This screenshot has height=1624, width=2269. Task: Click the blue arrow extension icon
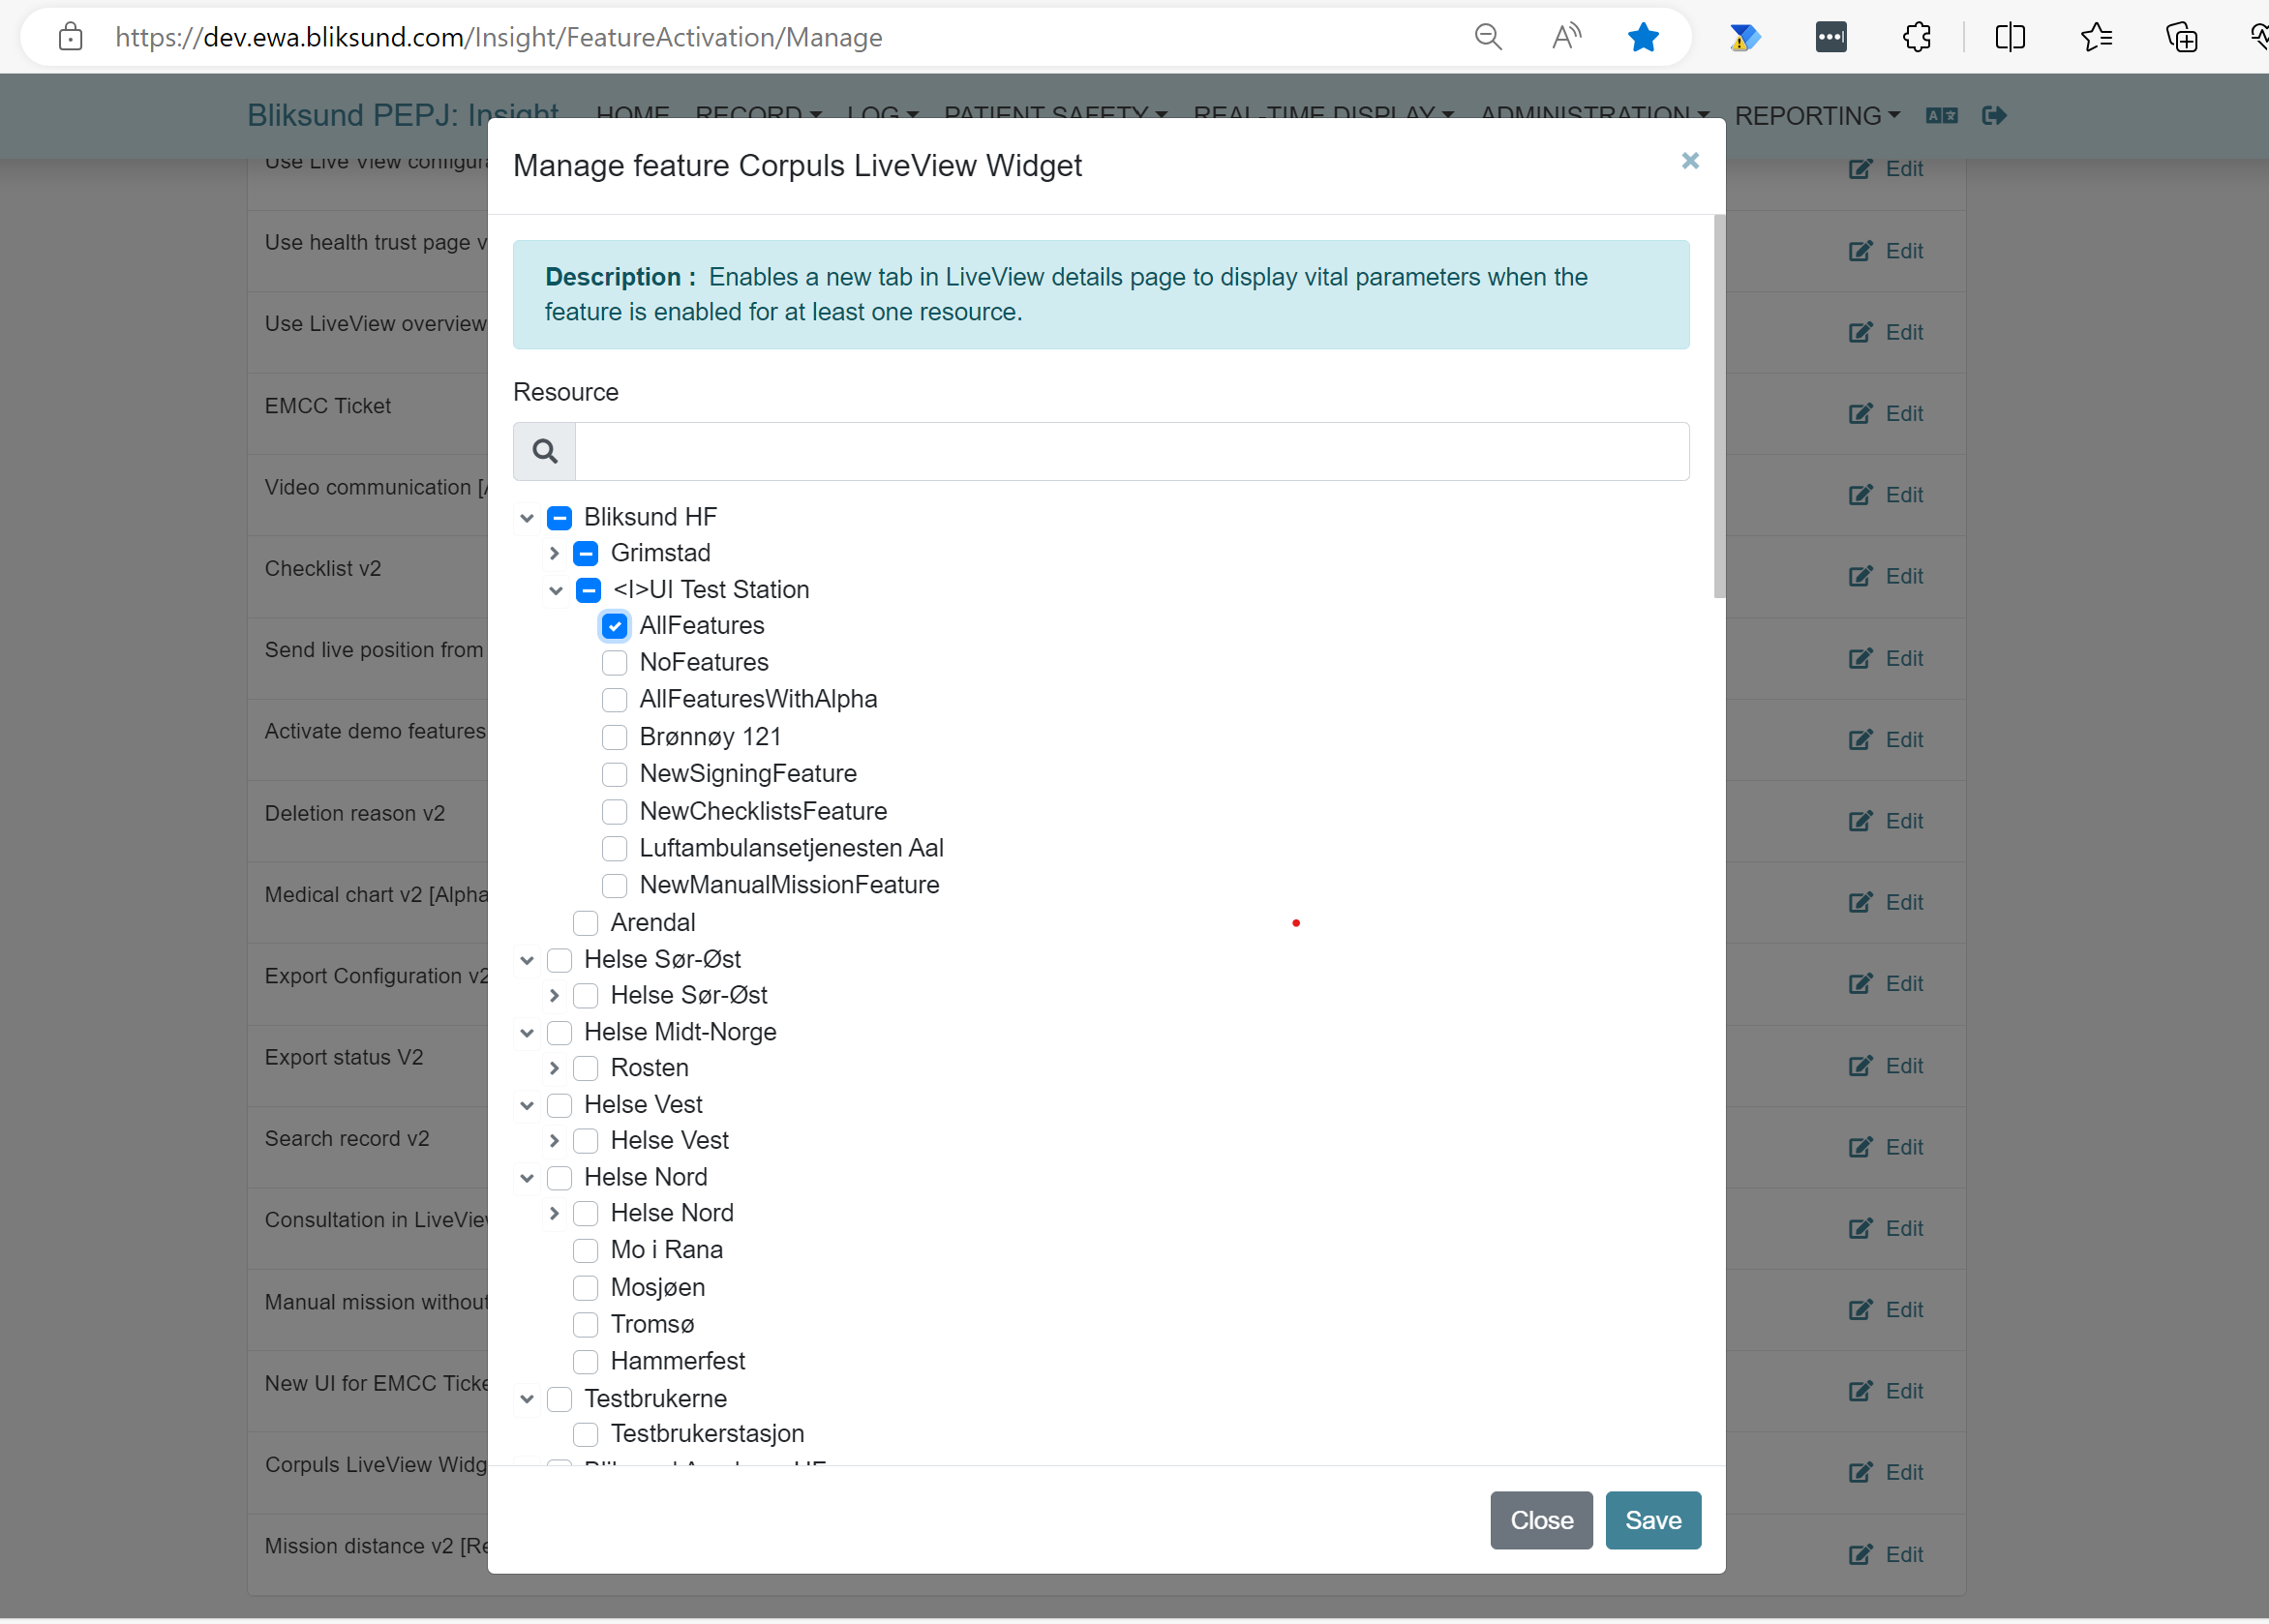coord(1744,38)
